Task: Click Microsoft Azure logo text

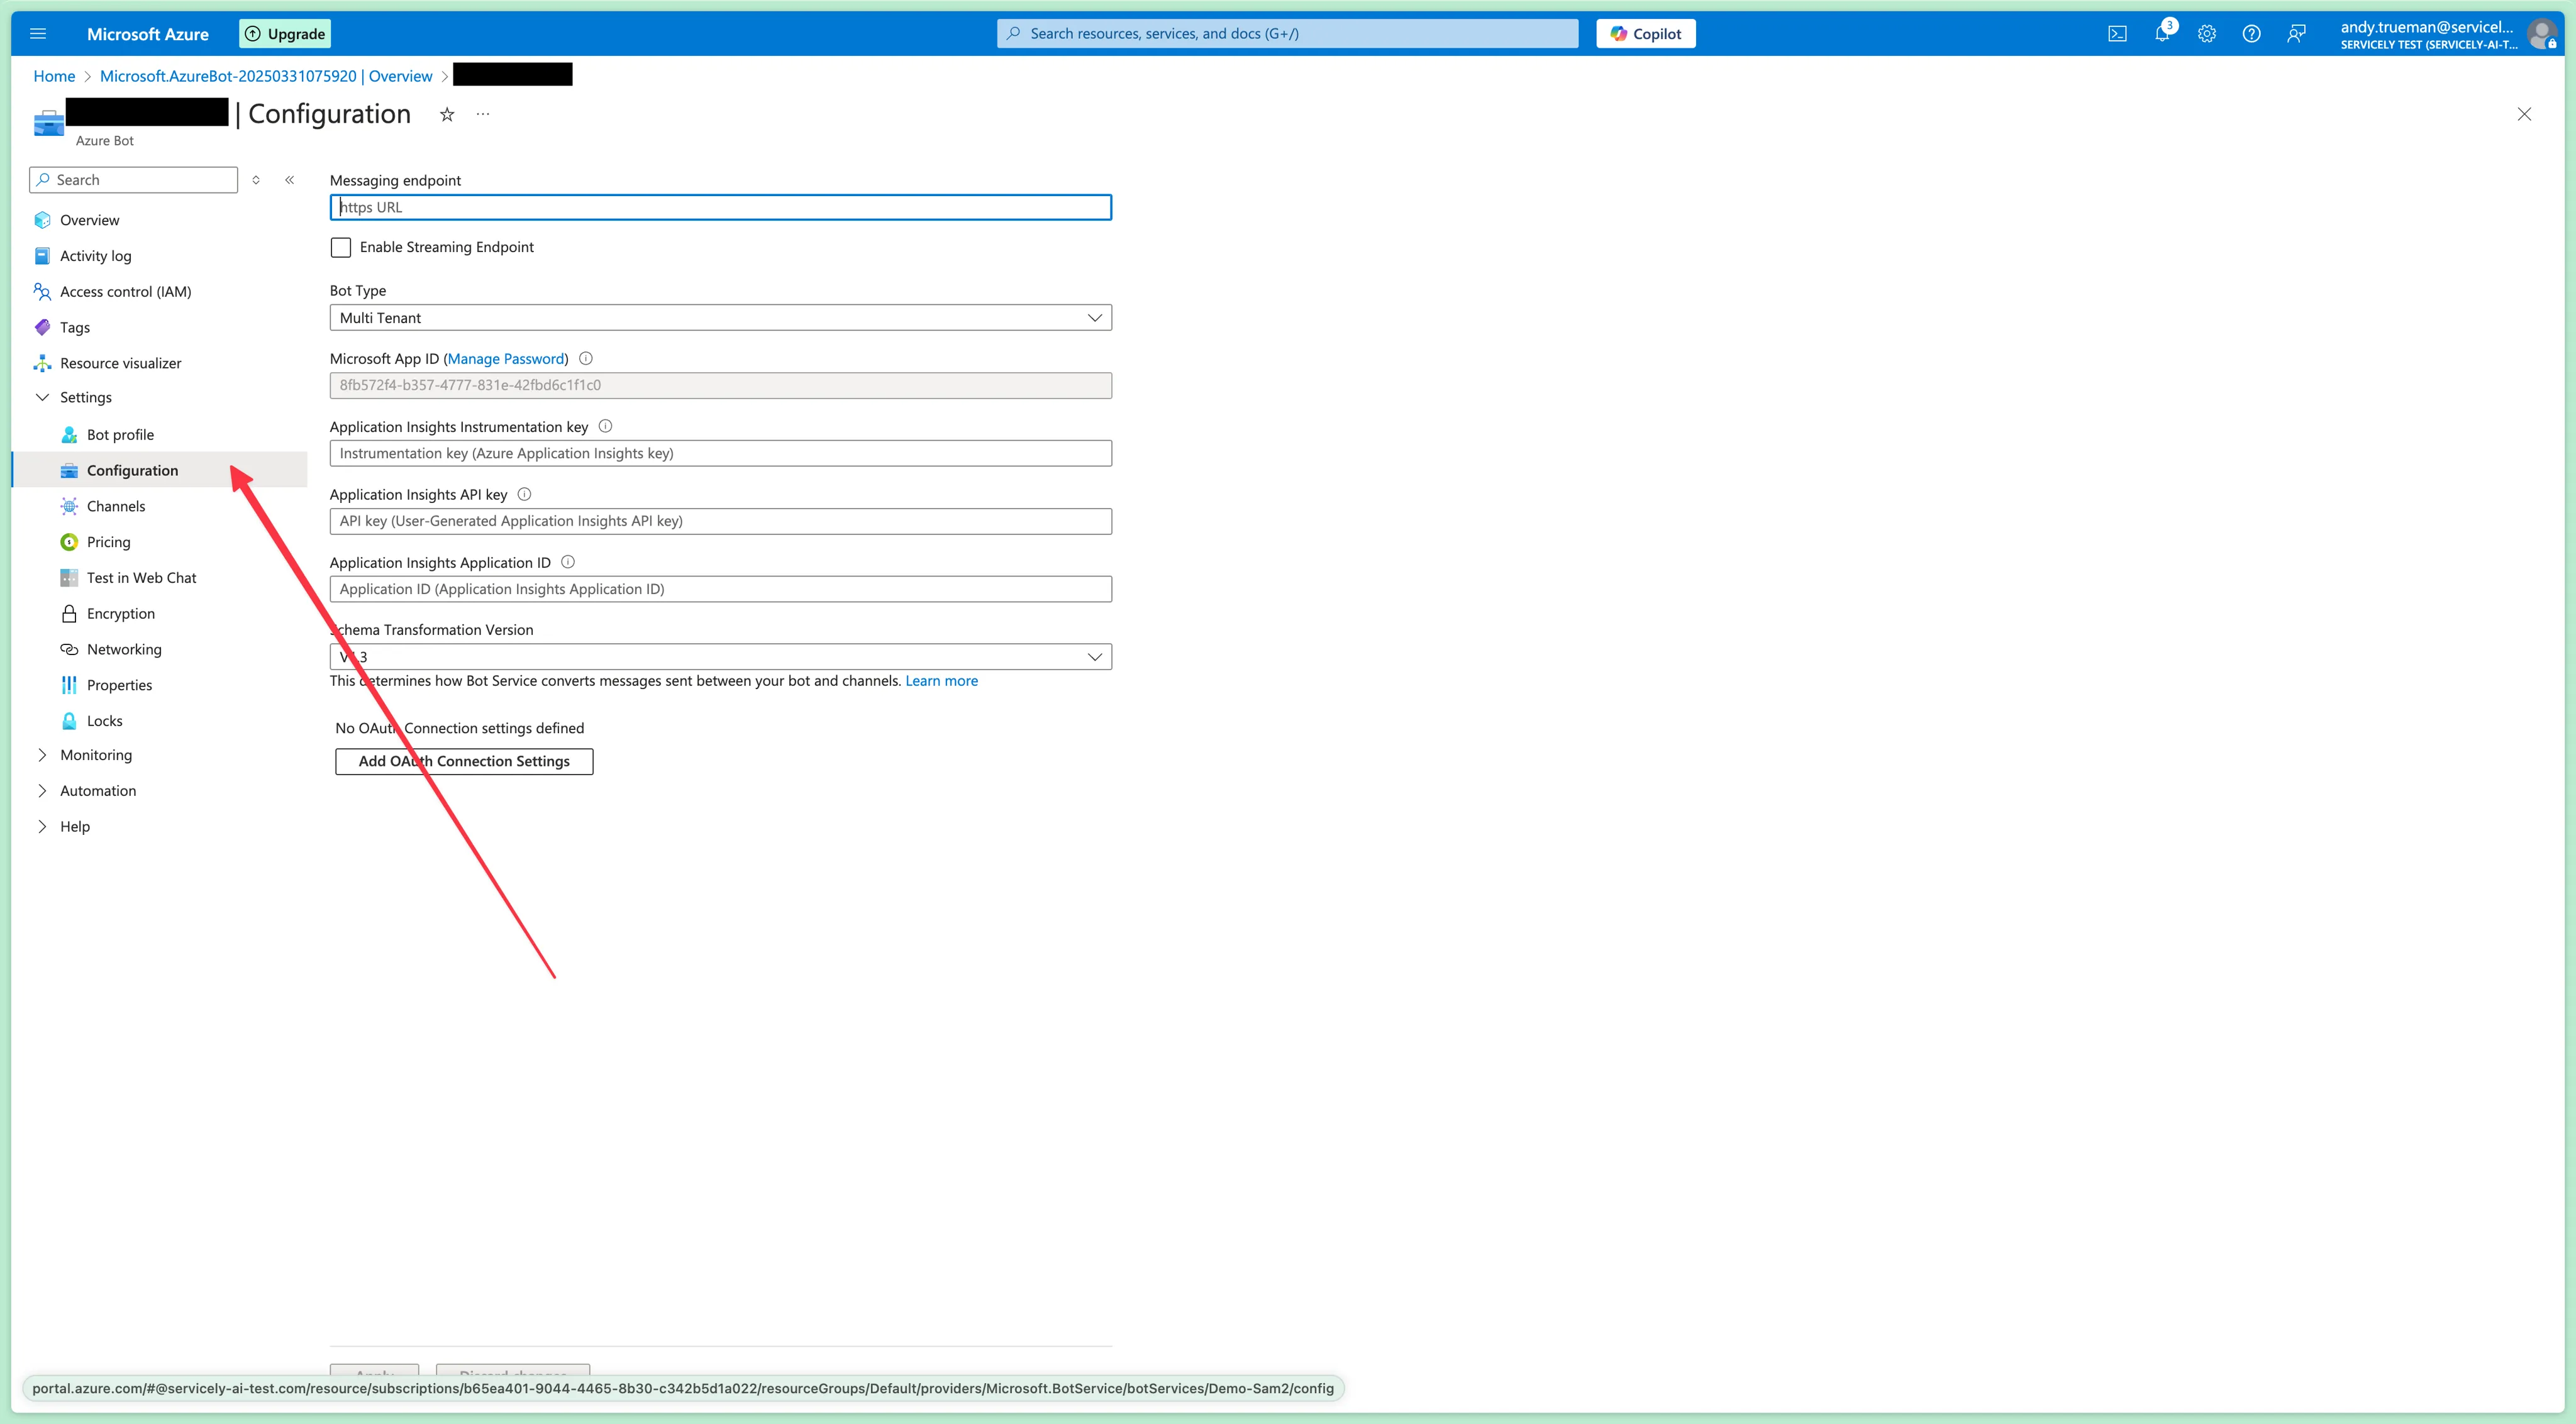Action: 148,34
